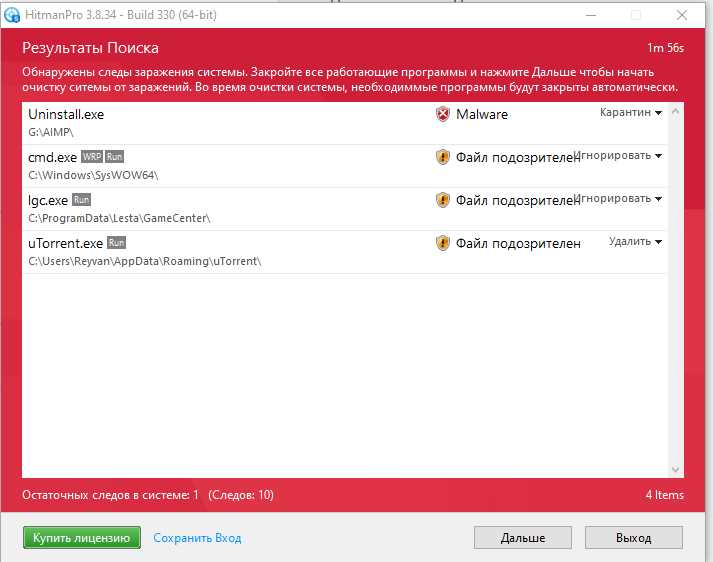This screenshot has width=713, height=562.
Task: Click the Остаточных следов в системе status text
Action: pyautogui.click(x=110, y=495)
